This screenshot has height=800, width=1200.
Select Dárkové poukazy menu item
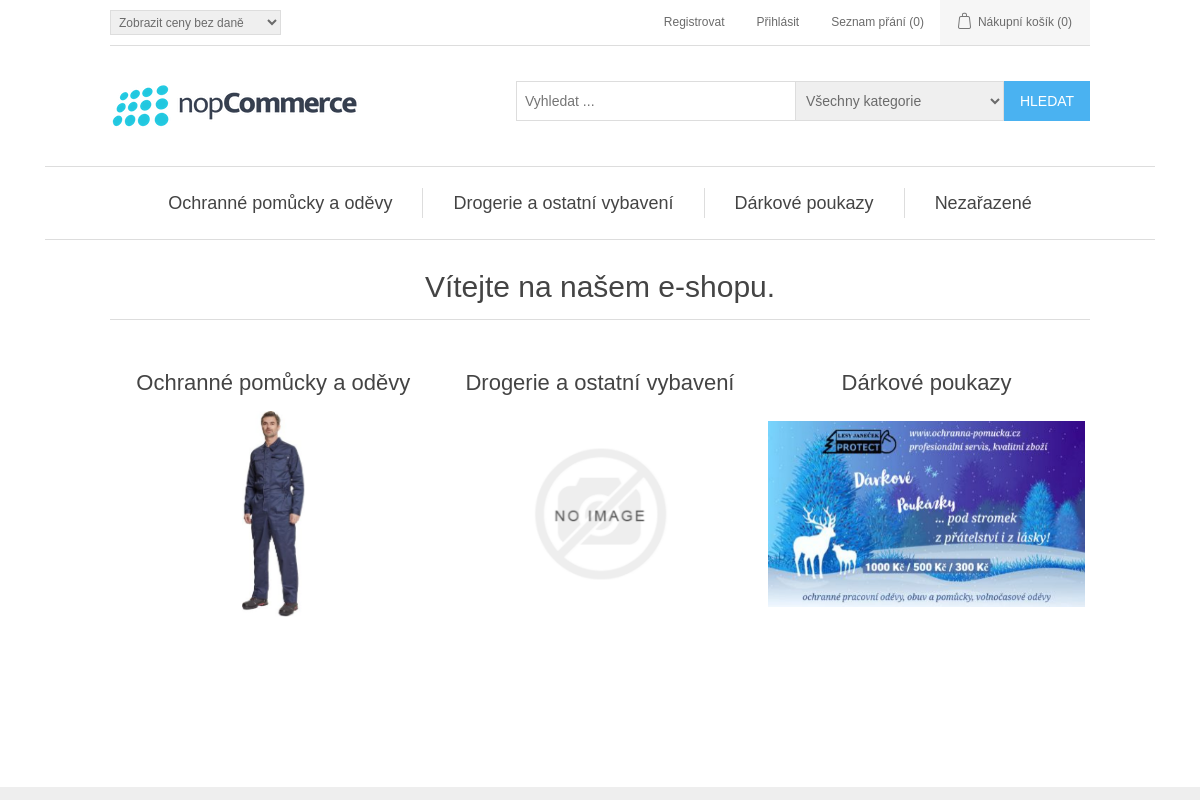[804, 203]
